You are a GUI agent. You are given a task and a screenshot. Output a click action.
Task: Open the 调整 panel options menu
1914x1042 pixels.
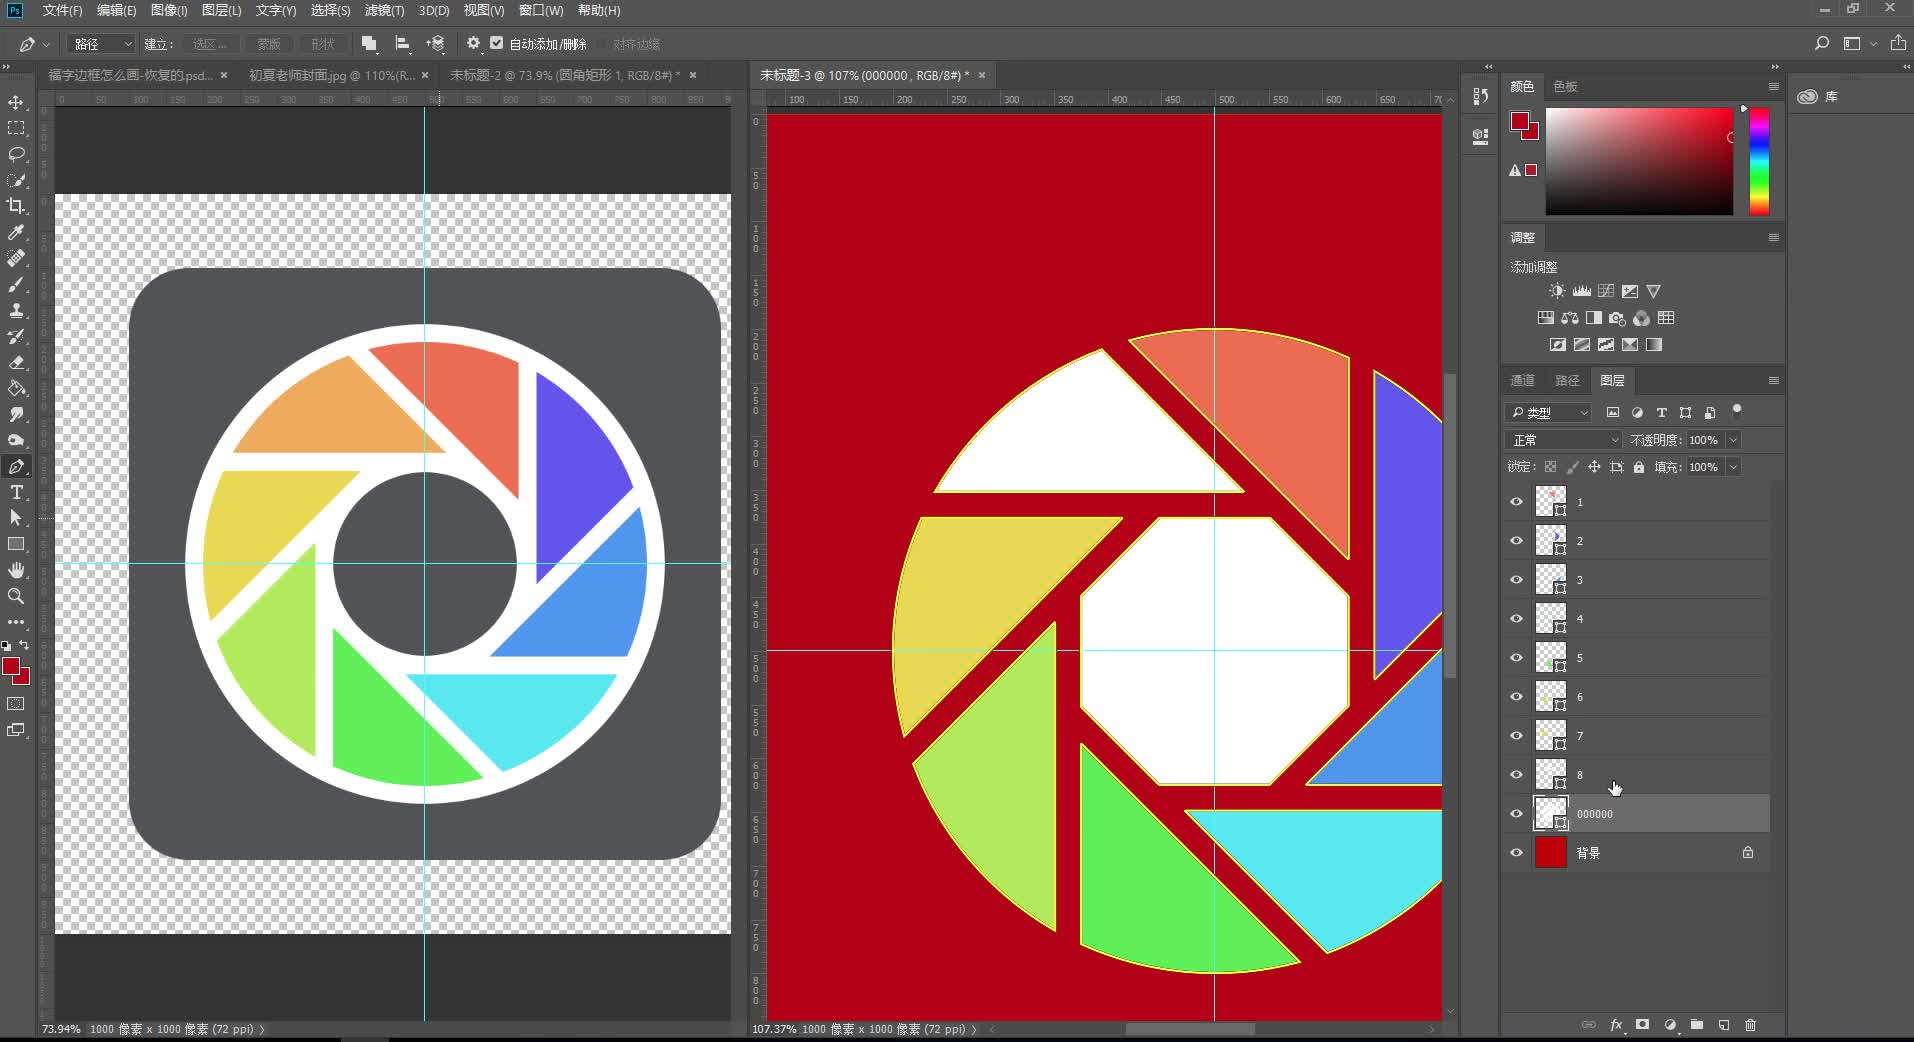(x=1773, y=237)
